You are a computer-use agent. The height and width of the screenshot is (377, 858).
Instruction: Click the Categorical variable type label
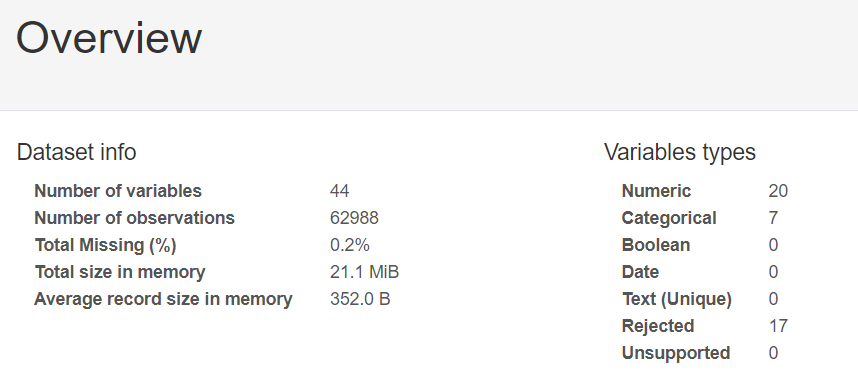tap(669, 218)
